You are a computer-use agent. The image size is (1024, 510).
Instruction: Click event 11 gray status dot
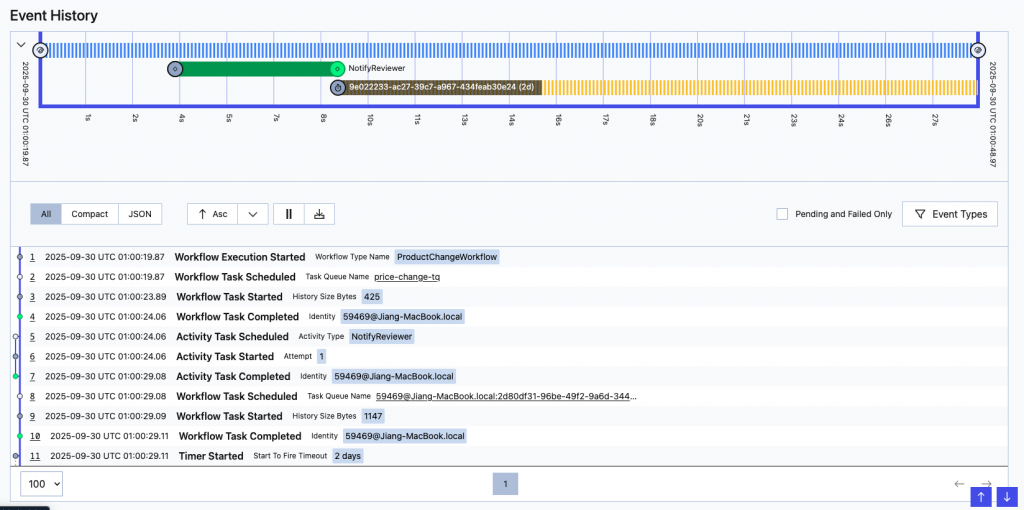(16, 456)
